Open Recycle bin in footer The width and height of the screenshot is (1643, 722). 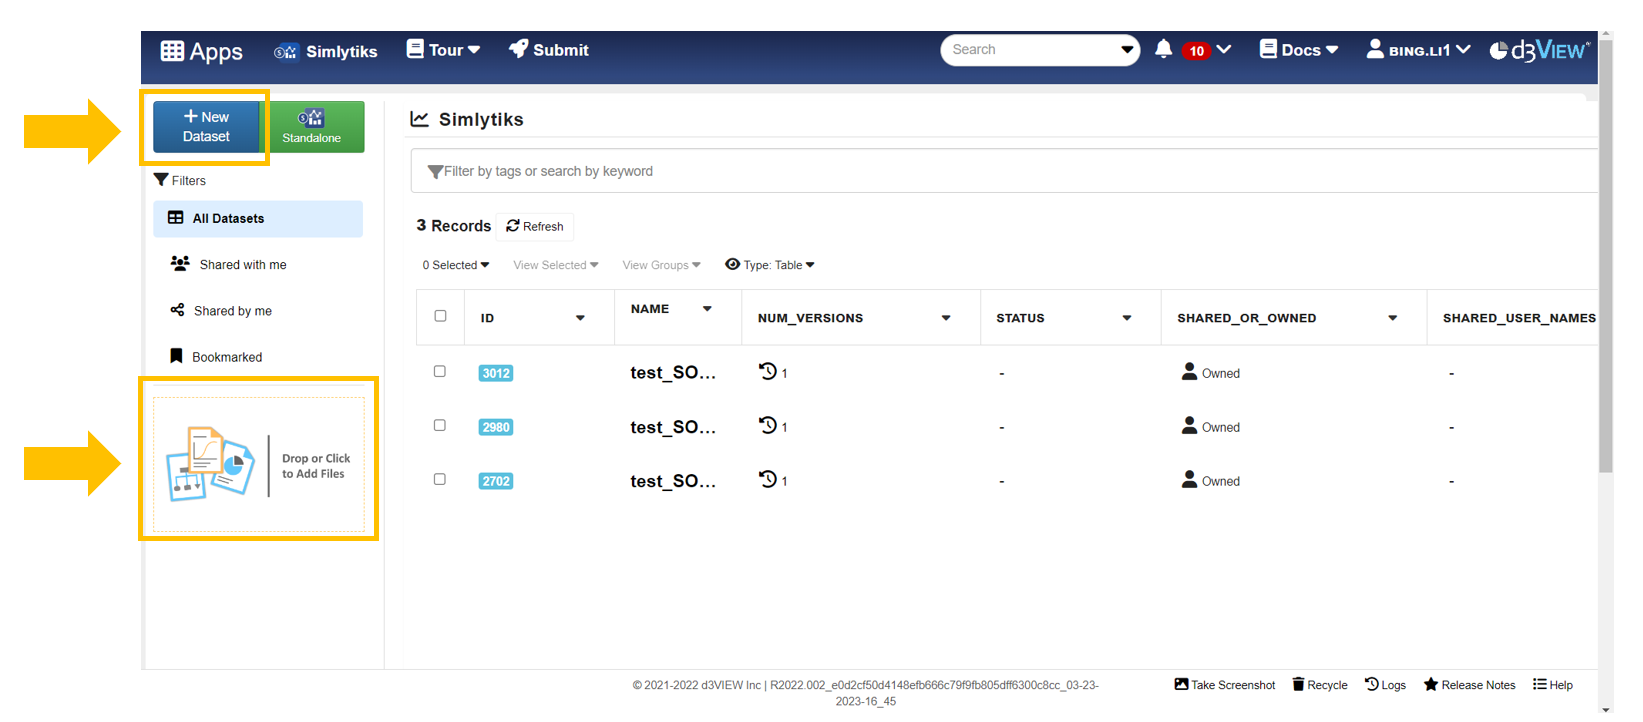click(x=1320, y=685)
